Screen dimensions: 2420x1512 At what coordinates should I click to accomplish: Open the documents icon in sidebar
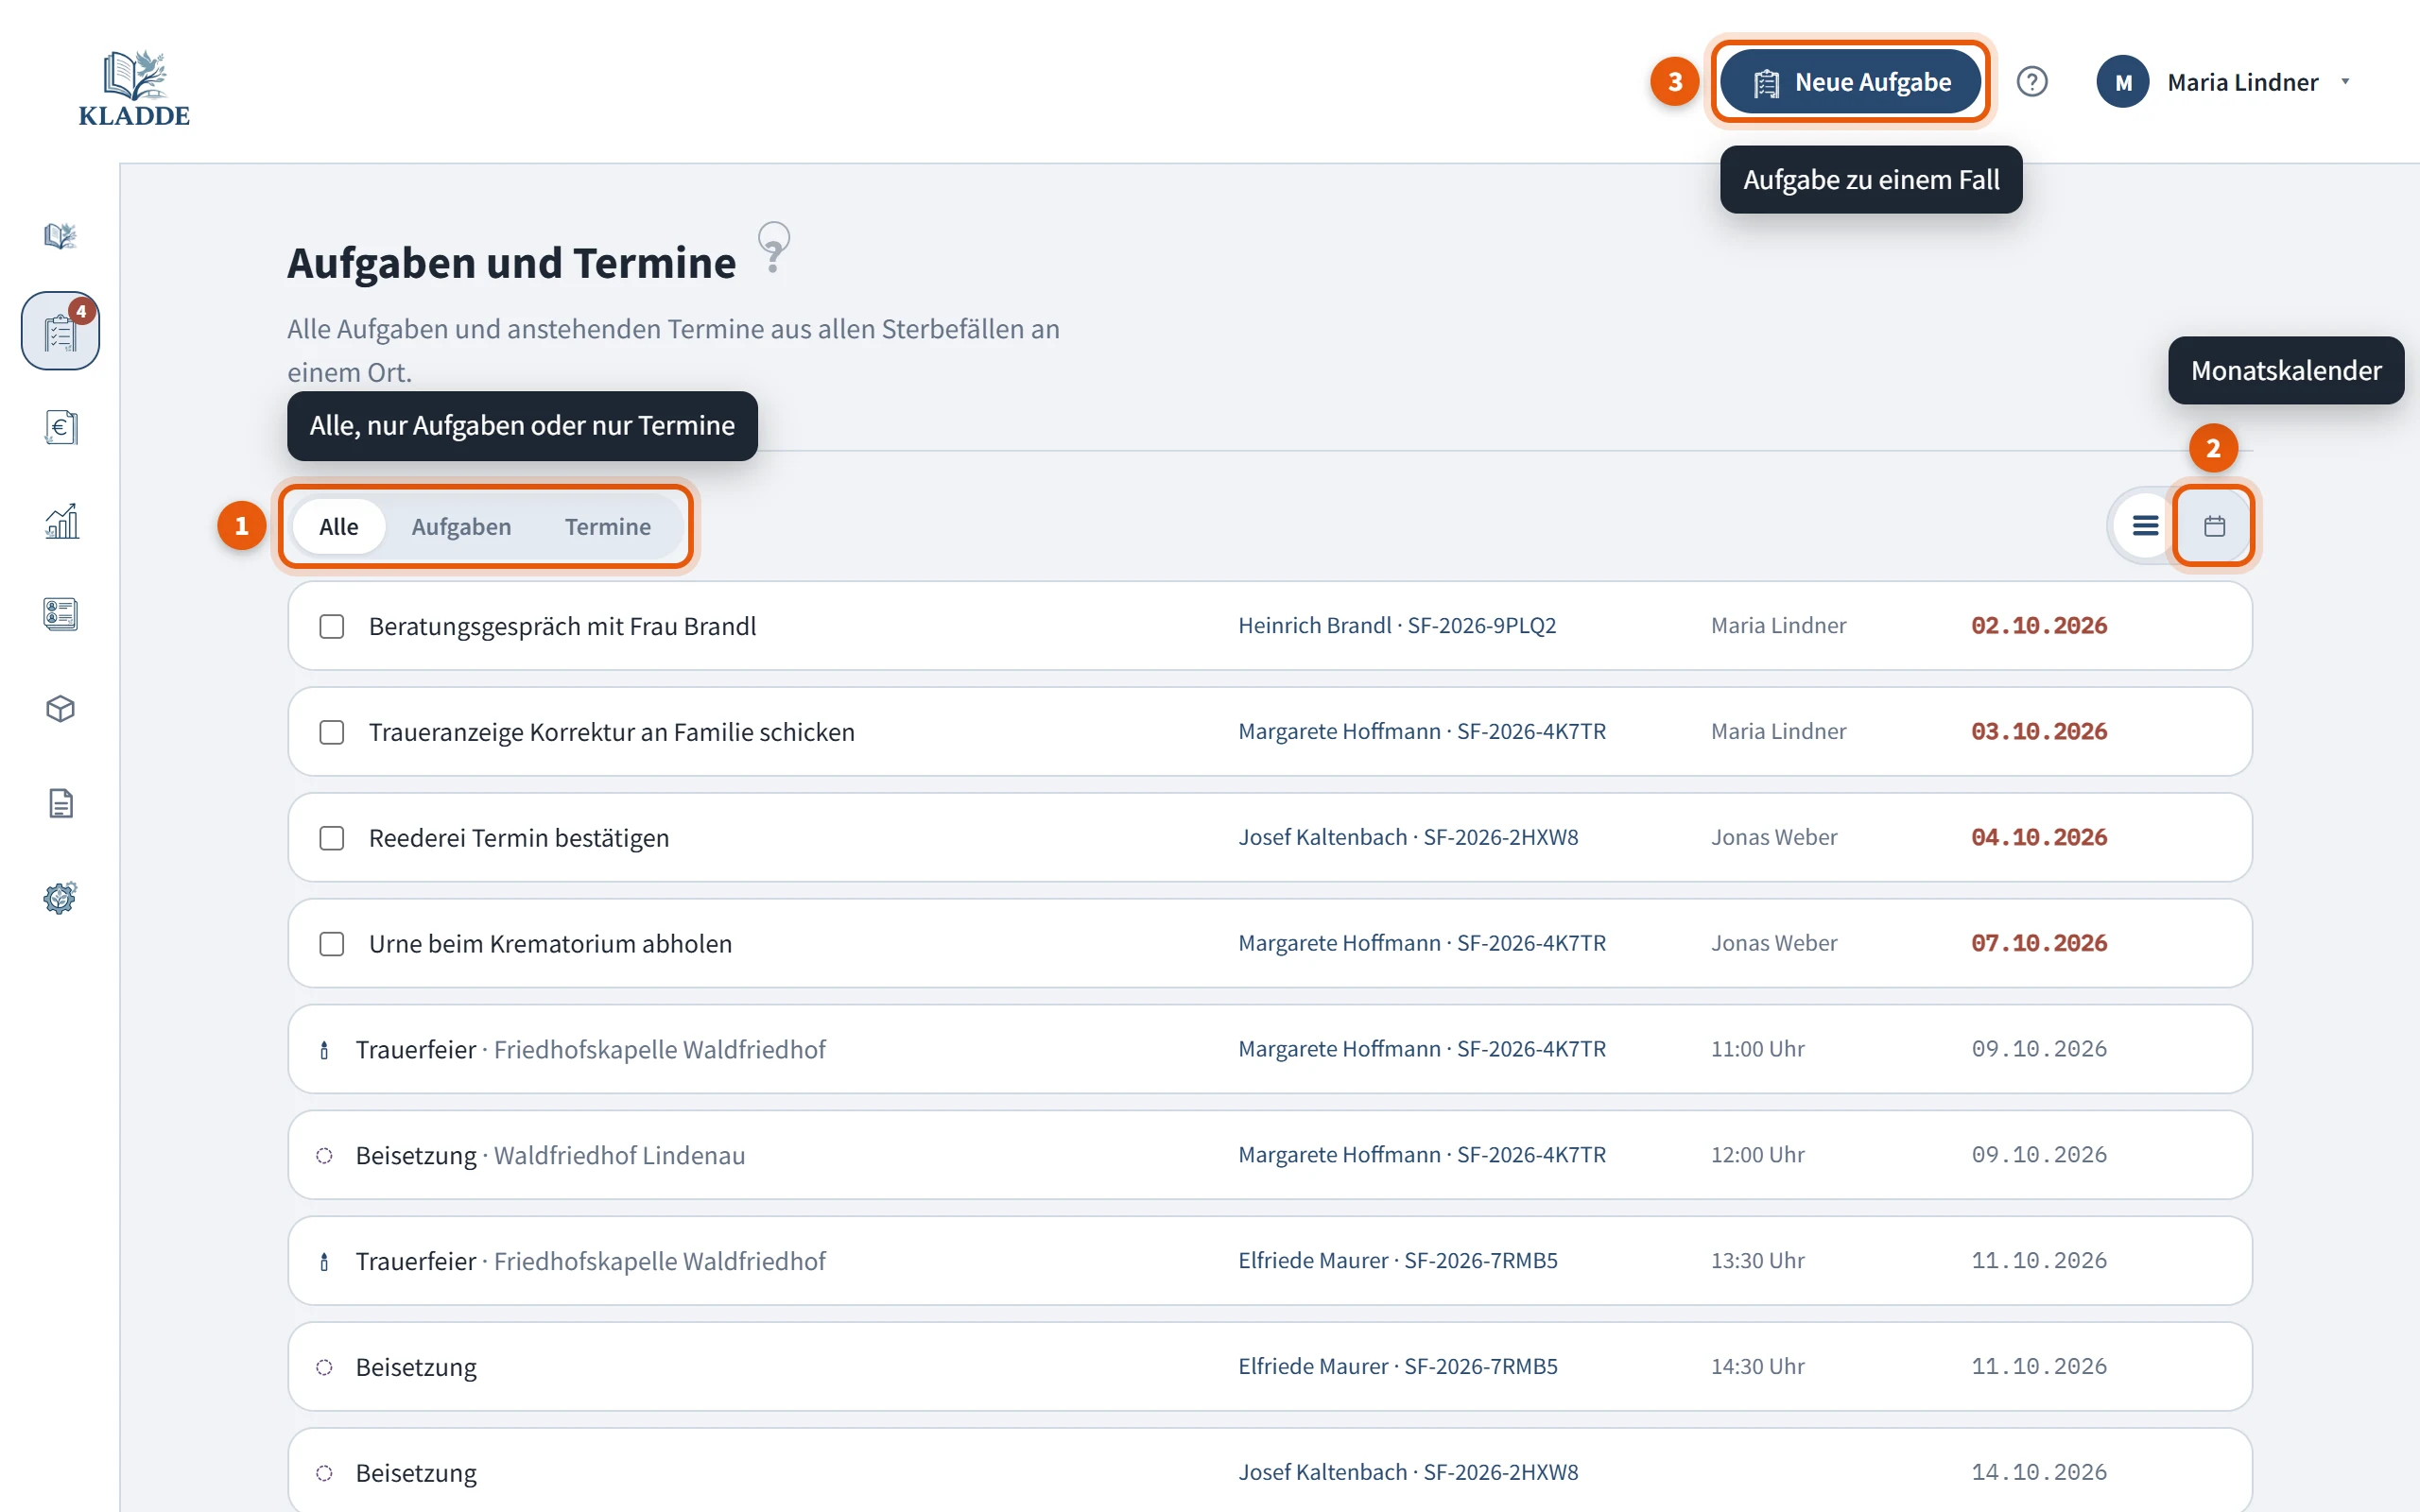(60, 803)
